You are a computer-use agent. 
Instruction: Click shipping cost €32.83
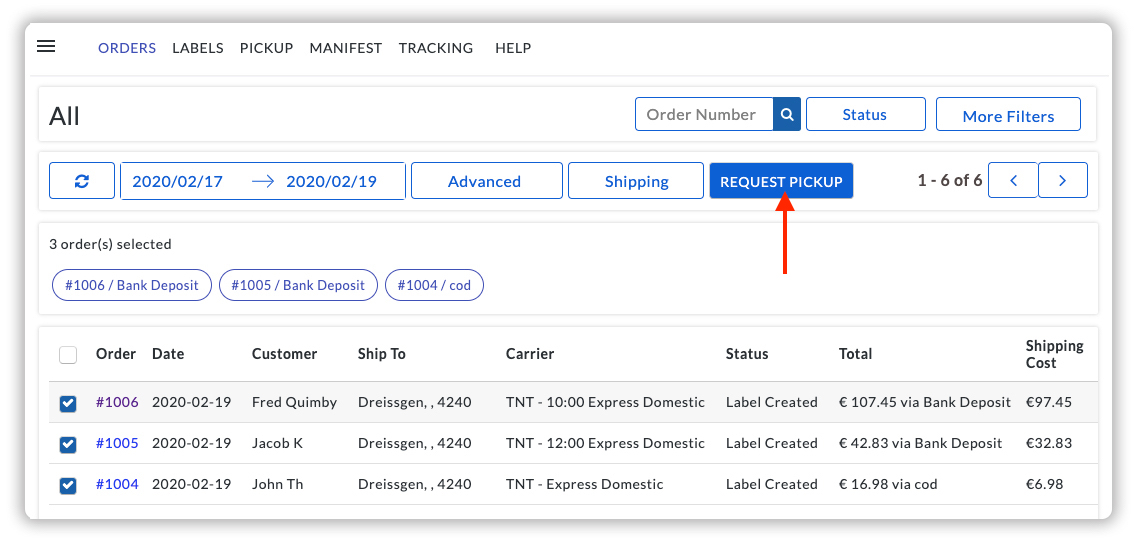1049,443
